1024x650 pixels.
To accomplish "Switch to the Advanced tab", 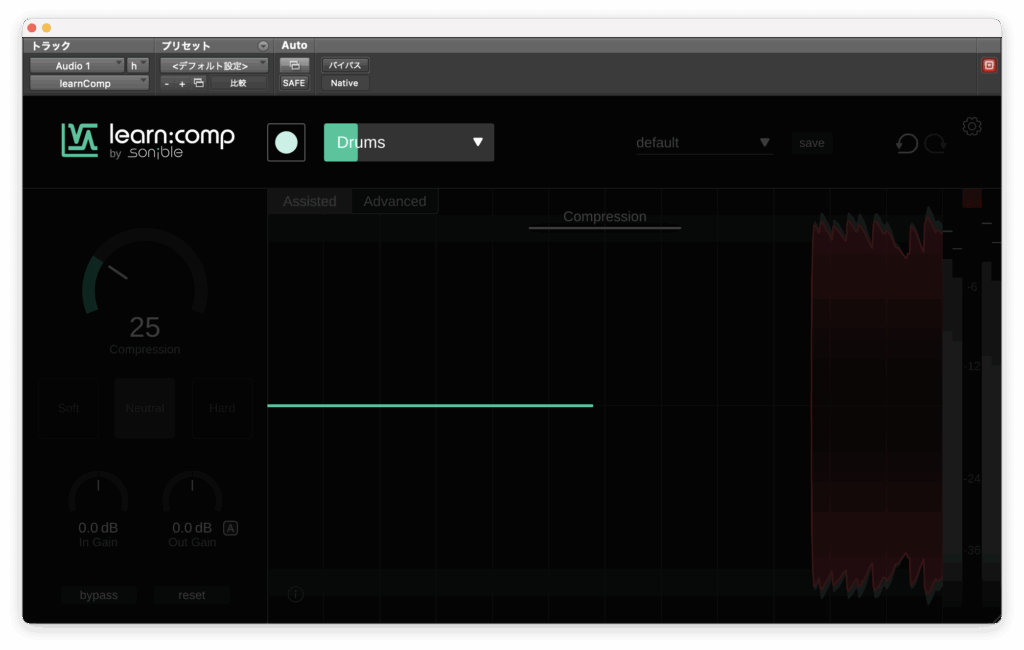I will click(395, 201).
